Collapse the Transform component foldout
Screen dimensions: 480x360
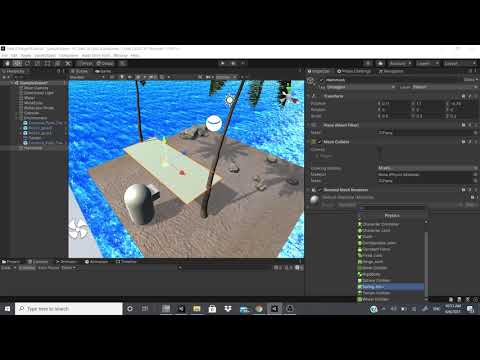(309, 96)
